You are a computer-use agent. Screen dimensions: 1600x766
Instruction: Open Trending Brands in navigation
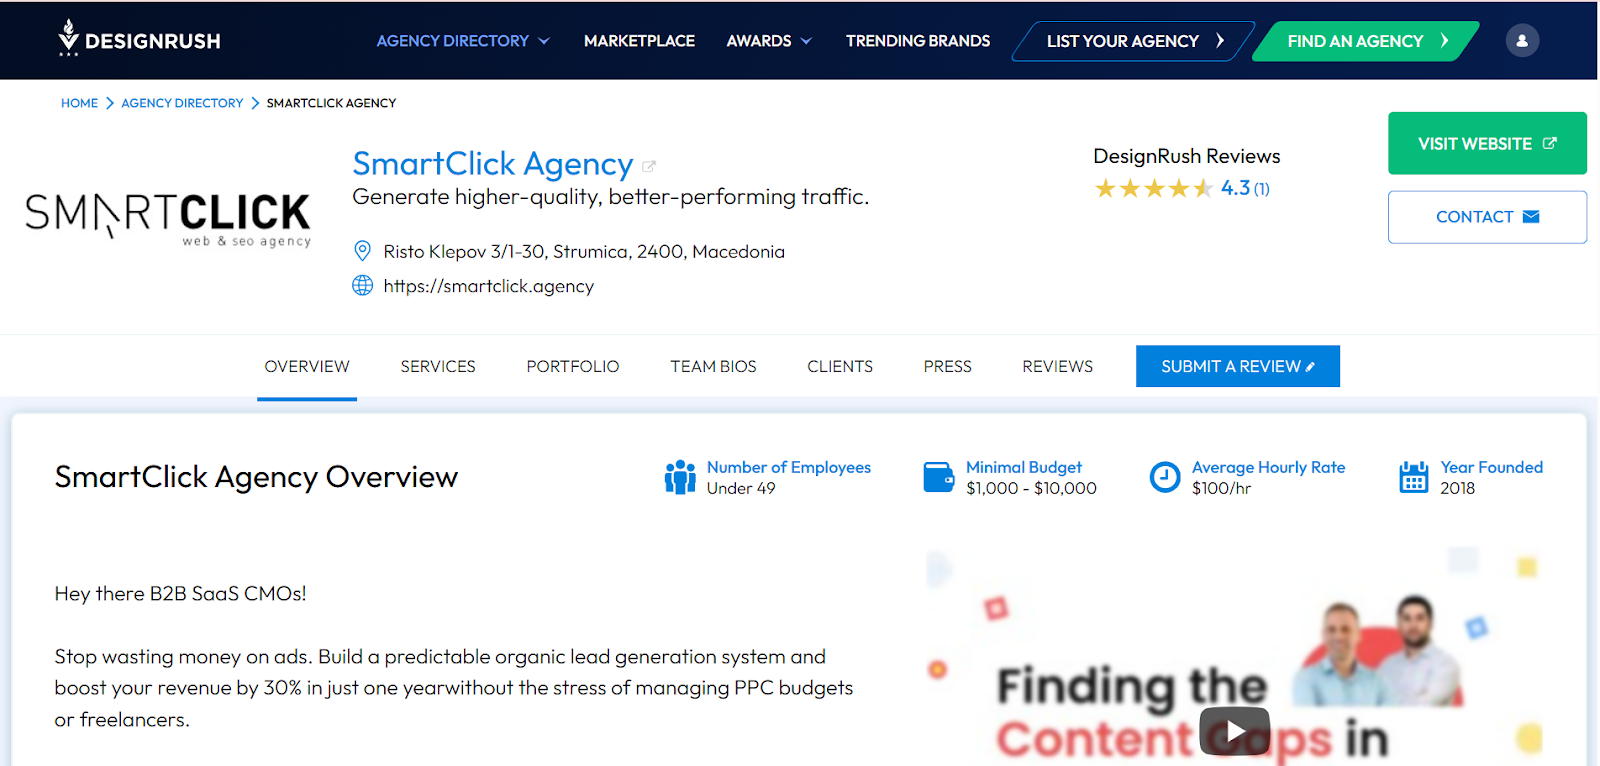(x=918, y=41)
